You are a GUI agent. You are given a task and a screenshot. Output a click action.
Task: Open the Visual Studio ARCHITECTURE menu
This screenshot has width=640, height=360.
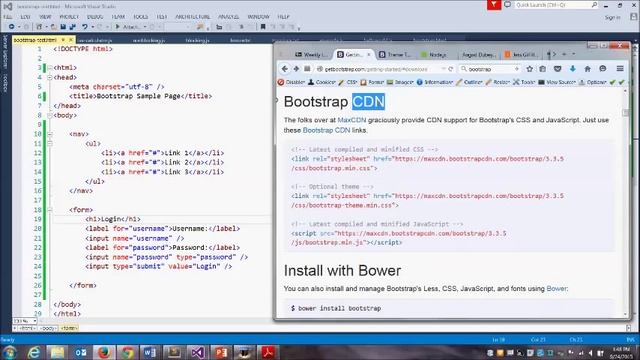[x=193, y=17]
